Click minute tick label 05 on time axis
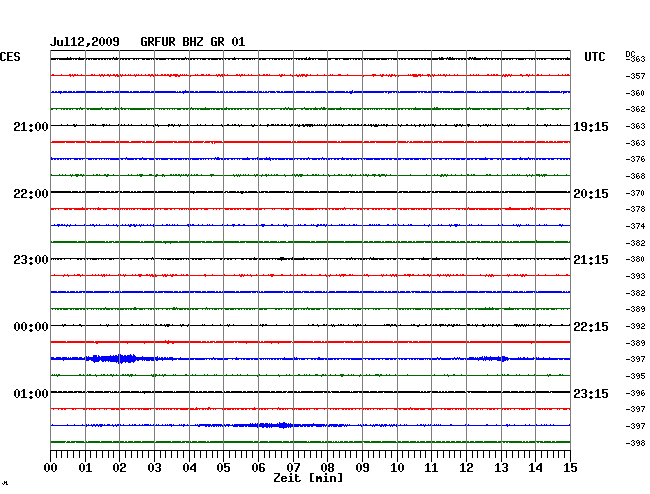The image size is (650, 494). [x=223, y=468]
